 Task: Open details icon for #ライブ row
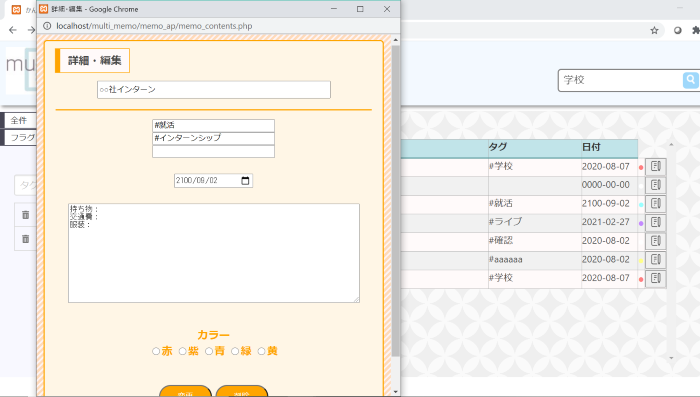(655, 222)
